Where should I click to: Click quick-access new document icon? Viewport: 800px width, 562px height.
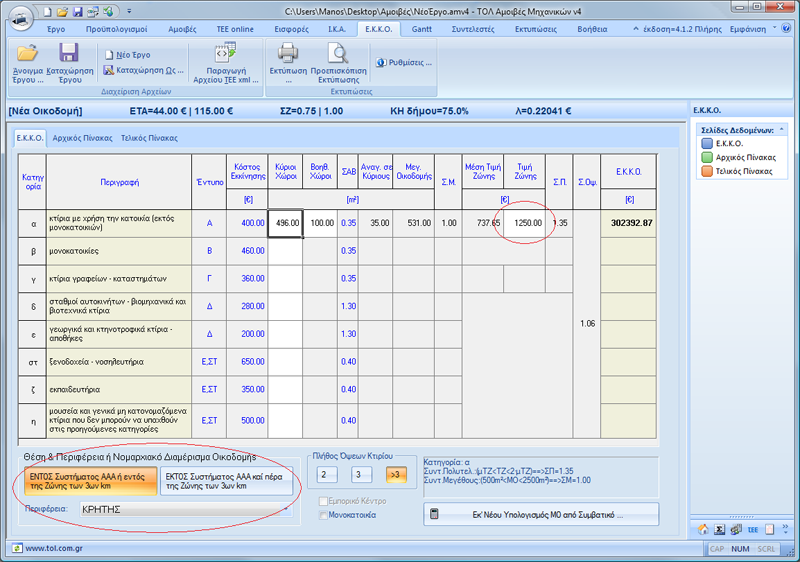tap(47, 11)
